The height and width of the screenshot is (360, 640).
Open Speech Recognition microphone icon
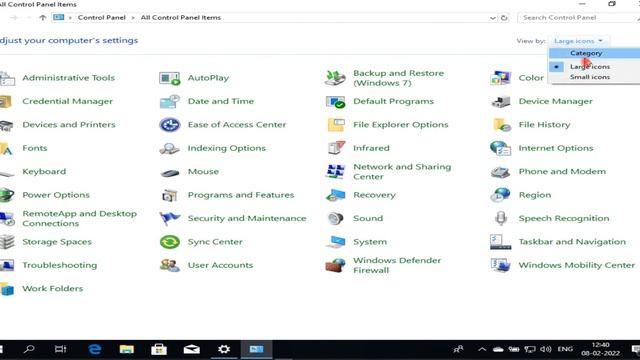[x=501, y=218]
